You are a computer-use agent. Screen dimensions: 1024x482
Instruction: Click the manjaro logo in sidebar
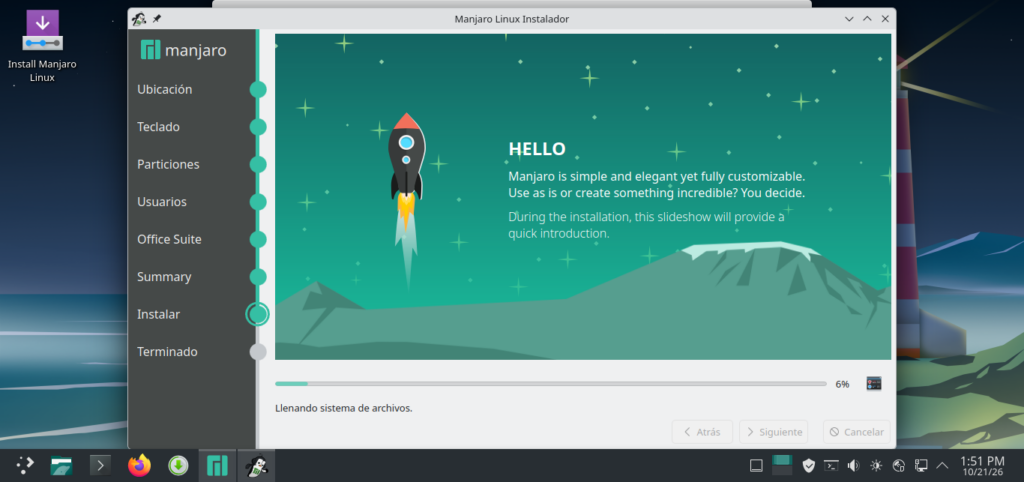[184, 50]
